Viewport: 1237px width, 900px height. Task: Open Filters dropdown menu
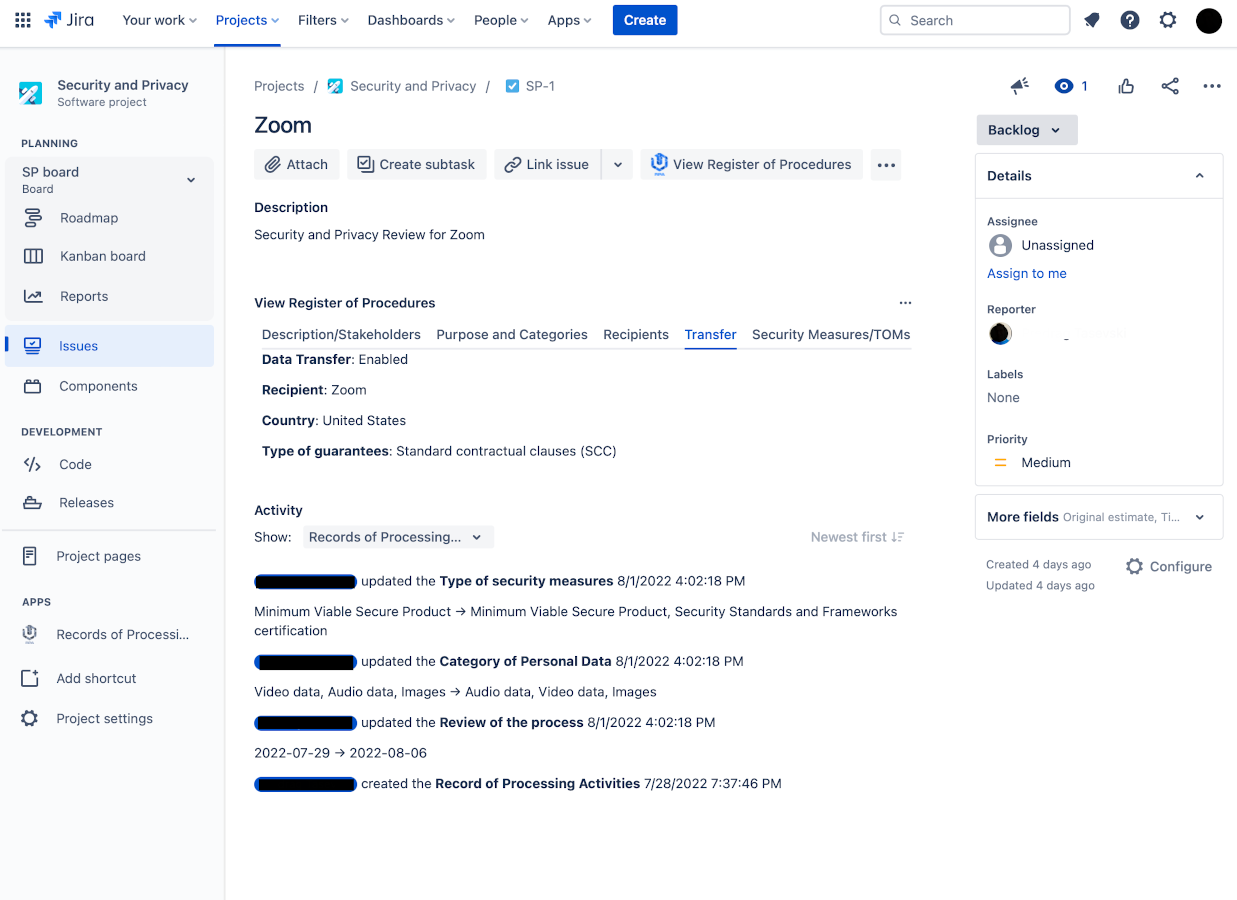pyautogui.click(x=323, y=20)
